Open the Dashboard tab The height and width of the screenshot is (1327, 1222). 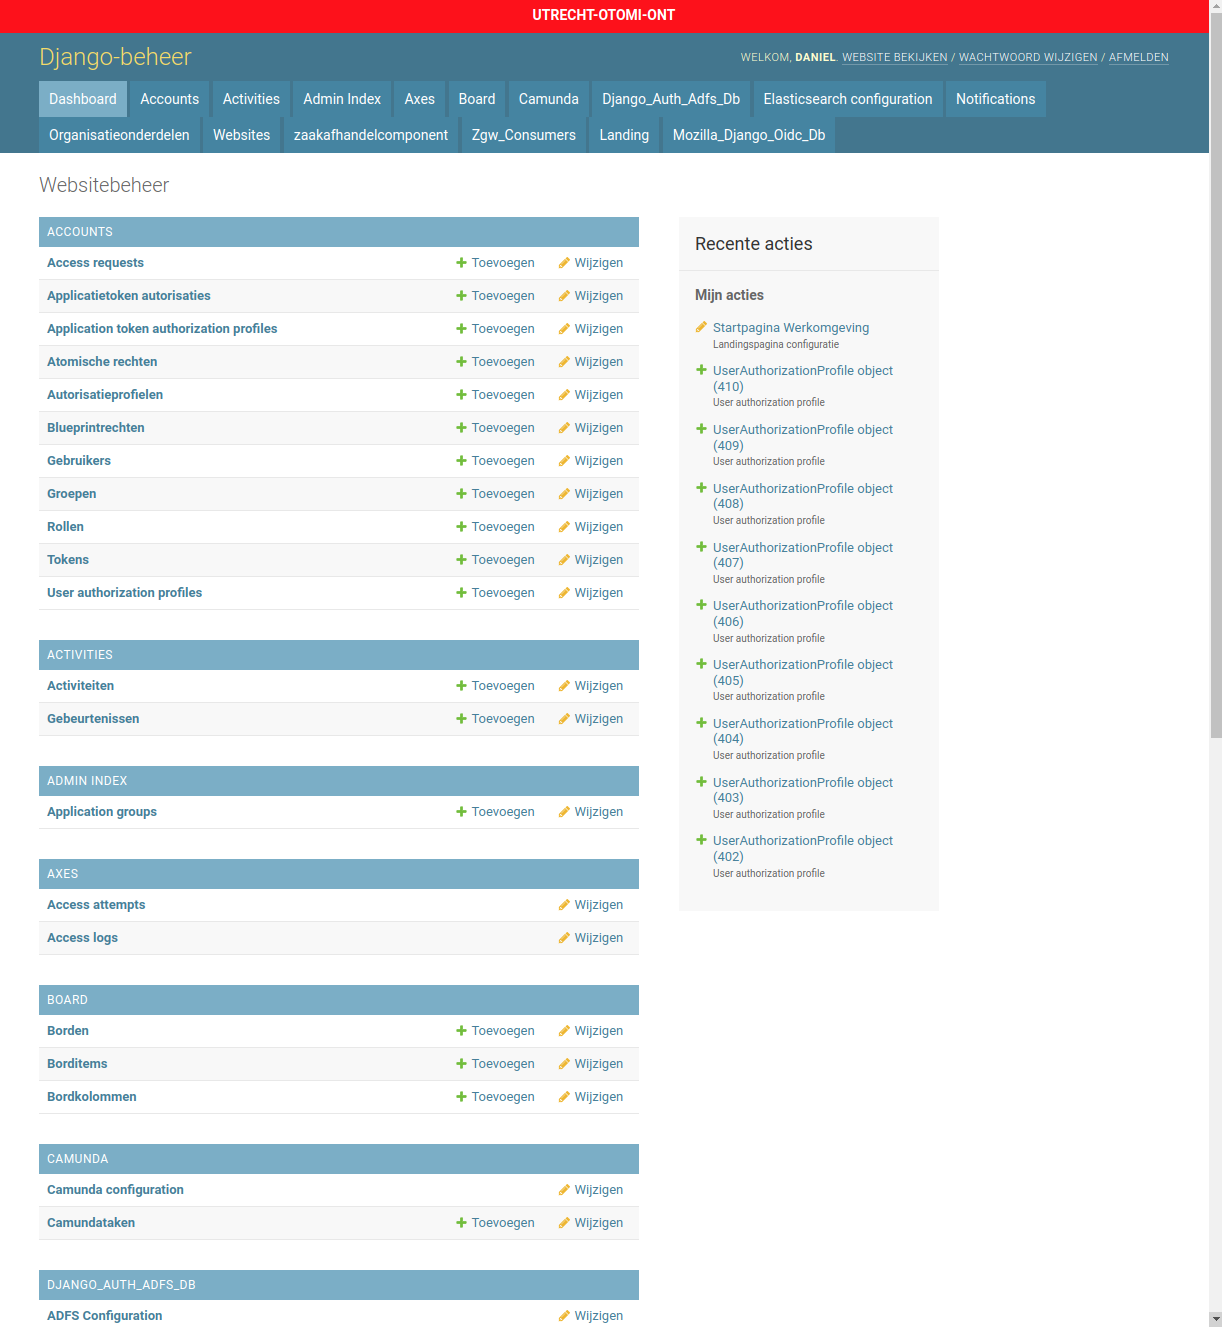[83, 99]
